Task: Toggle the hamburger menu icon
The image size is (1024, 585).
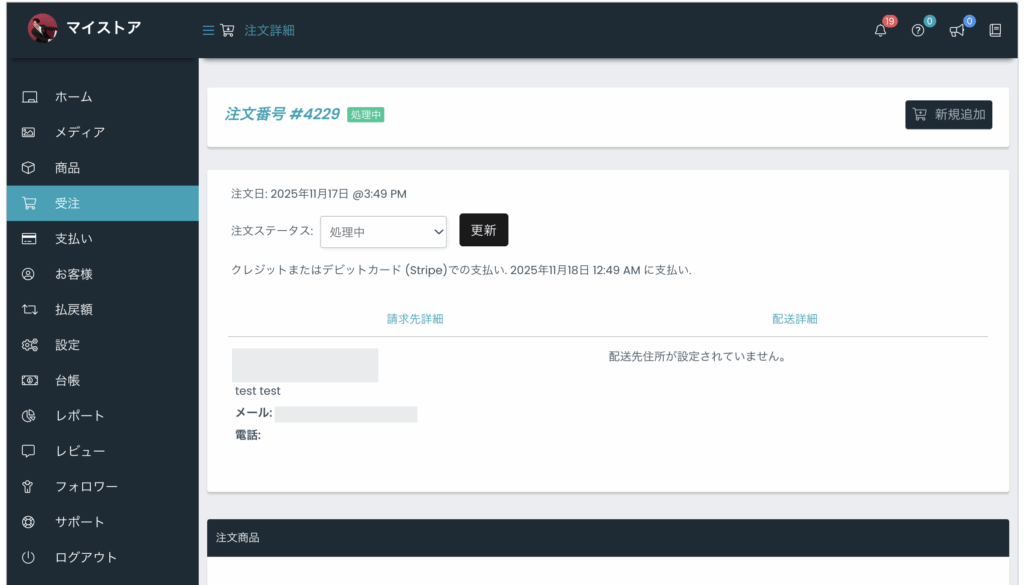Action: click(x=208, y=30)
